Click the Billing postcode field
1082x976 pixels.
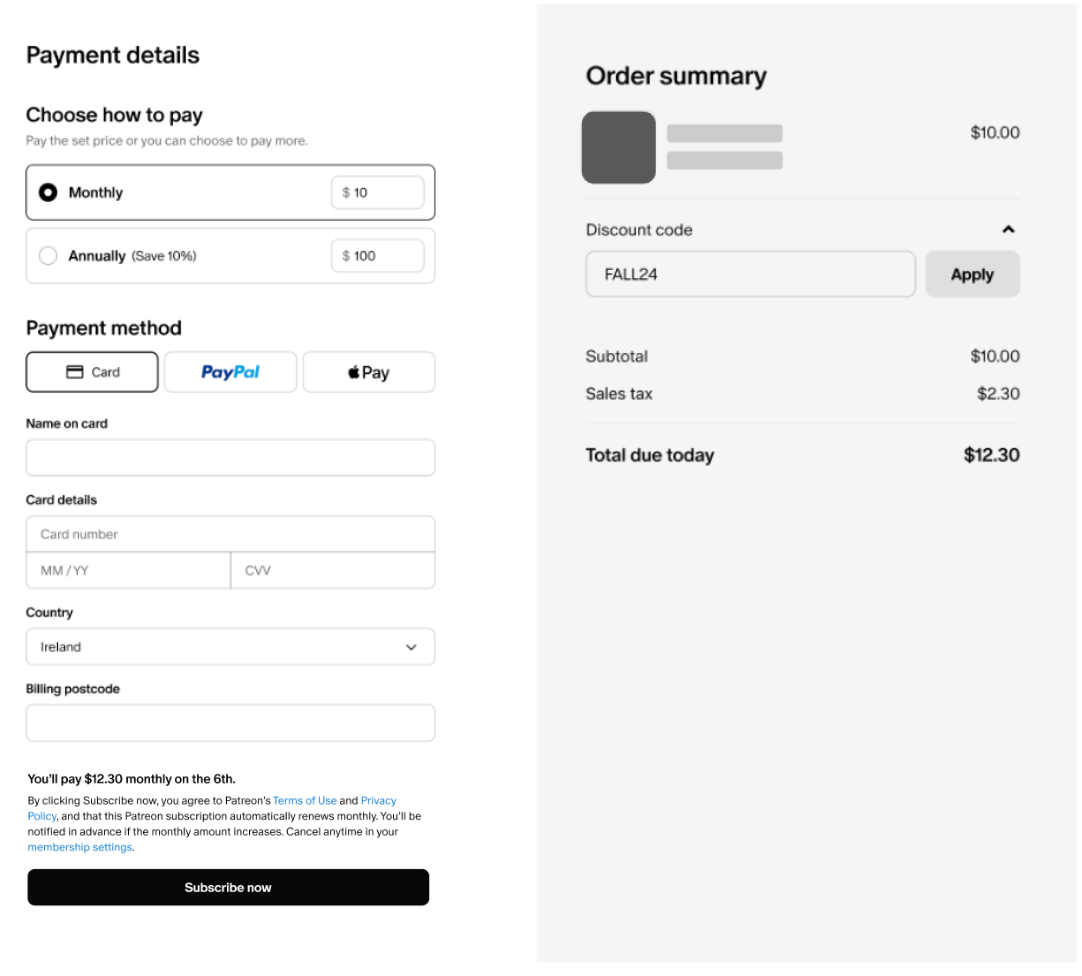tap(230, 723)
